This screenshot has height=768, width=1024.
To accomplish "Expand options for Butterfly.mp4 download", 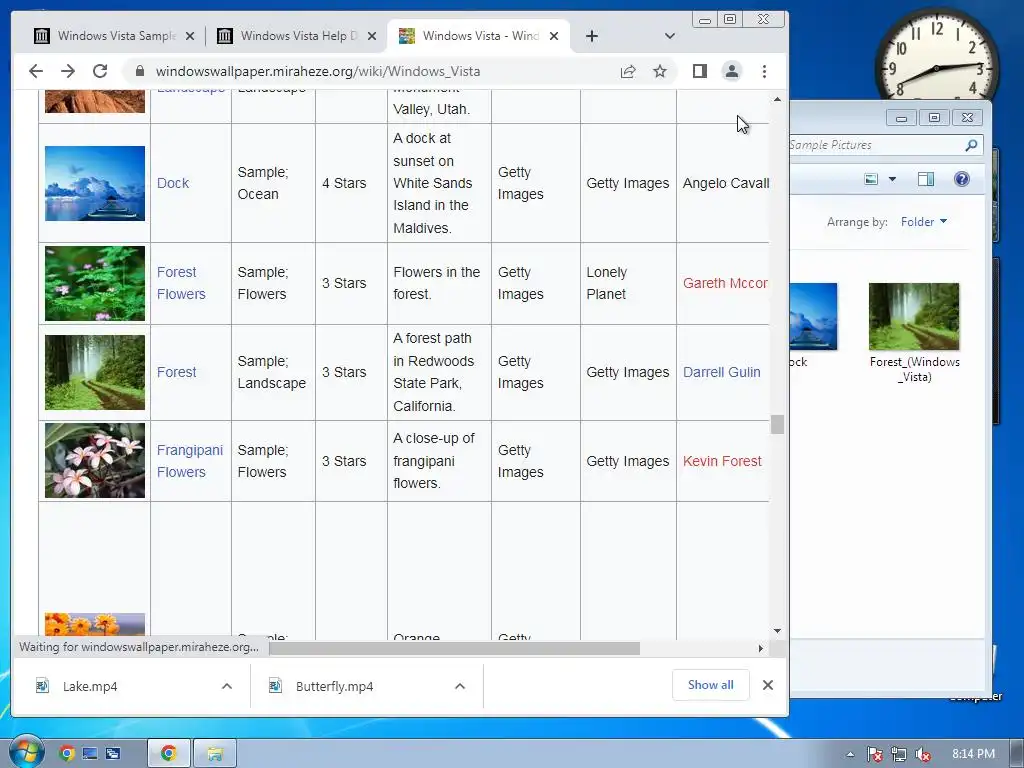I will click(x=460, y=686).
